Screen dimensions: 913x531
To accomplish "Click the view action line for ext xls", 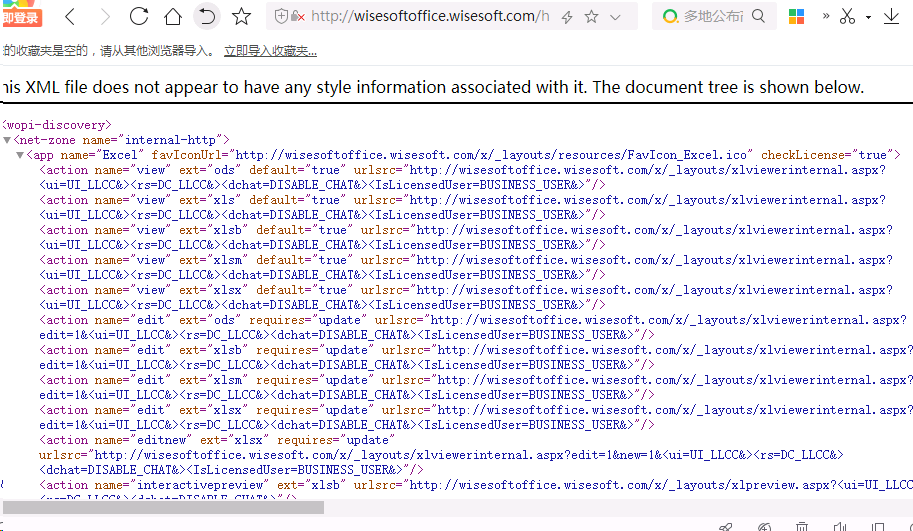I will [x=462, y=200].
